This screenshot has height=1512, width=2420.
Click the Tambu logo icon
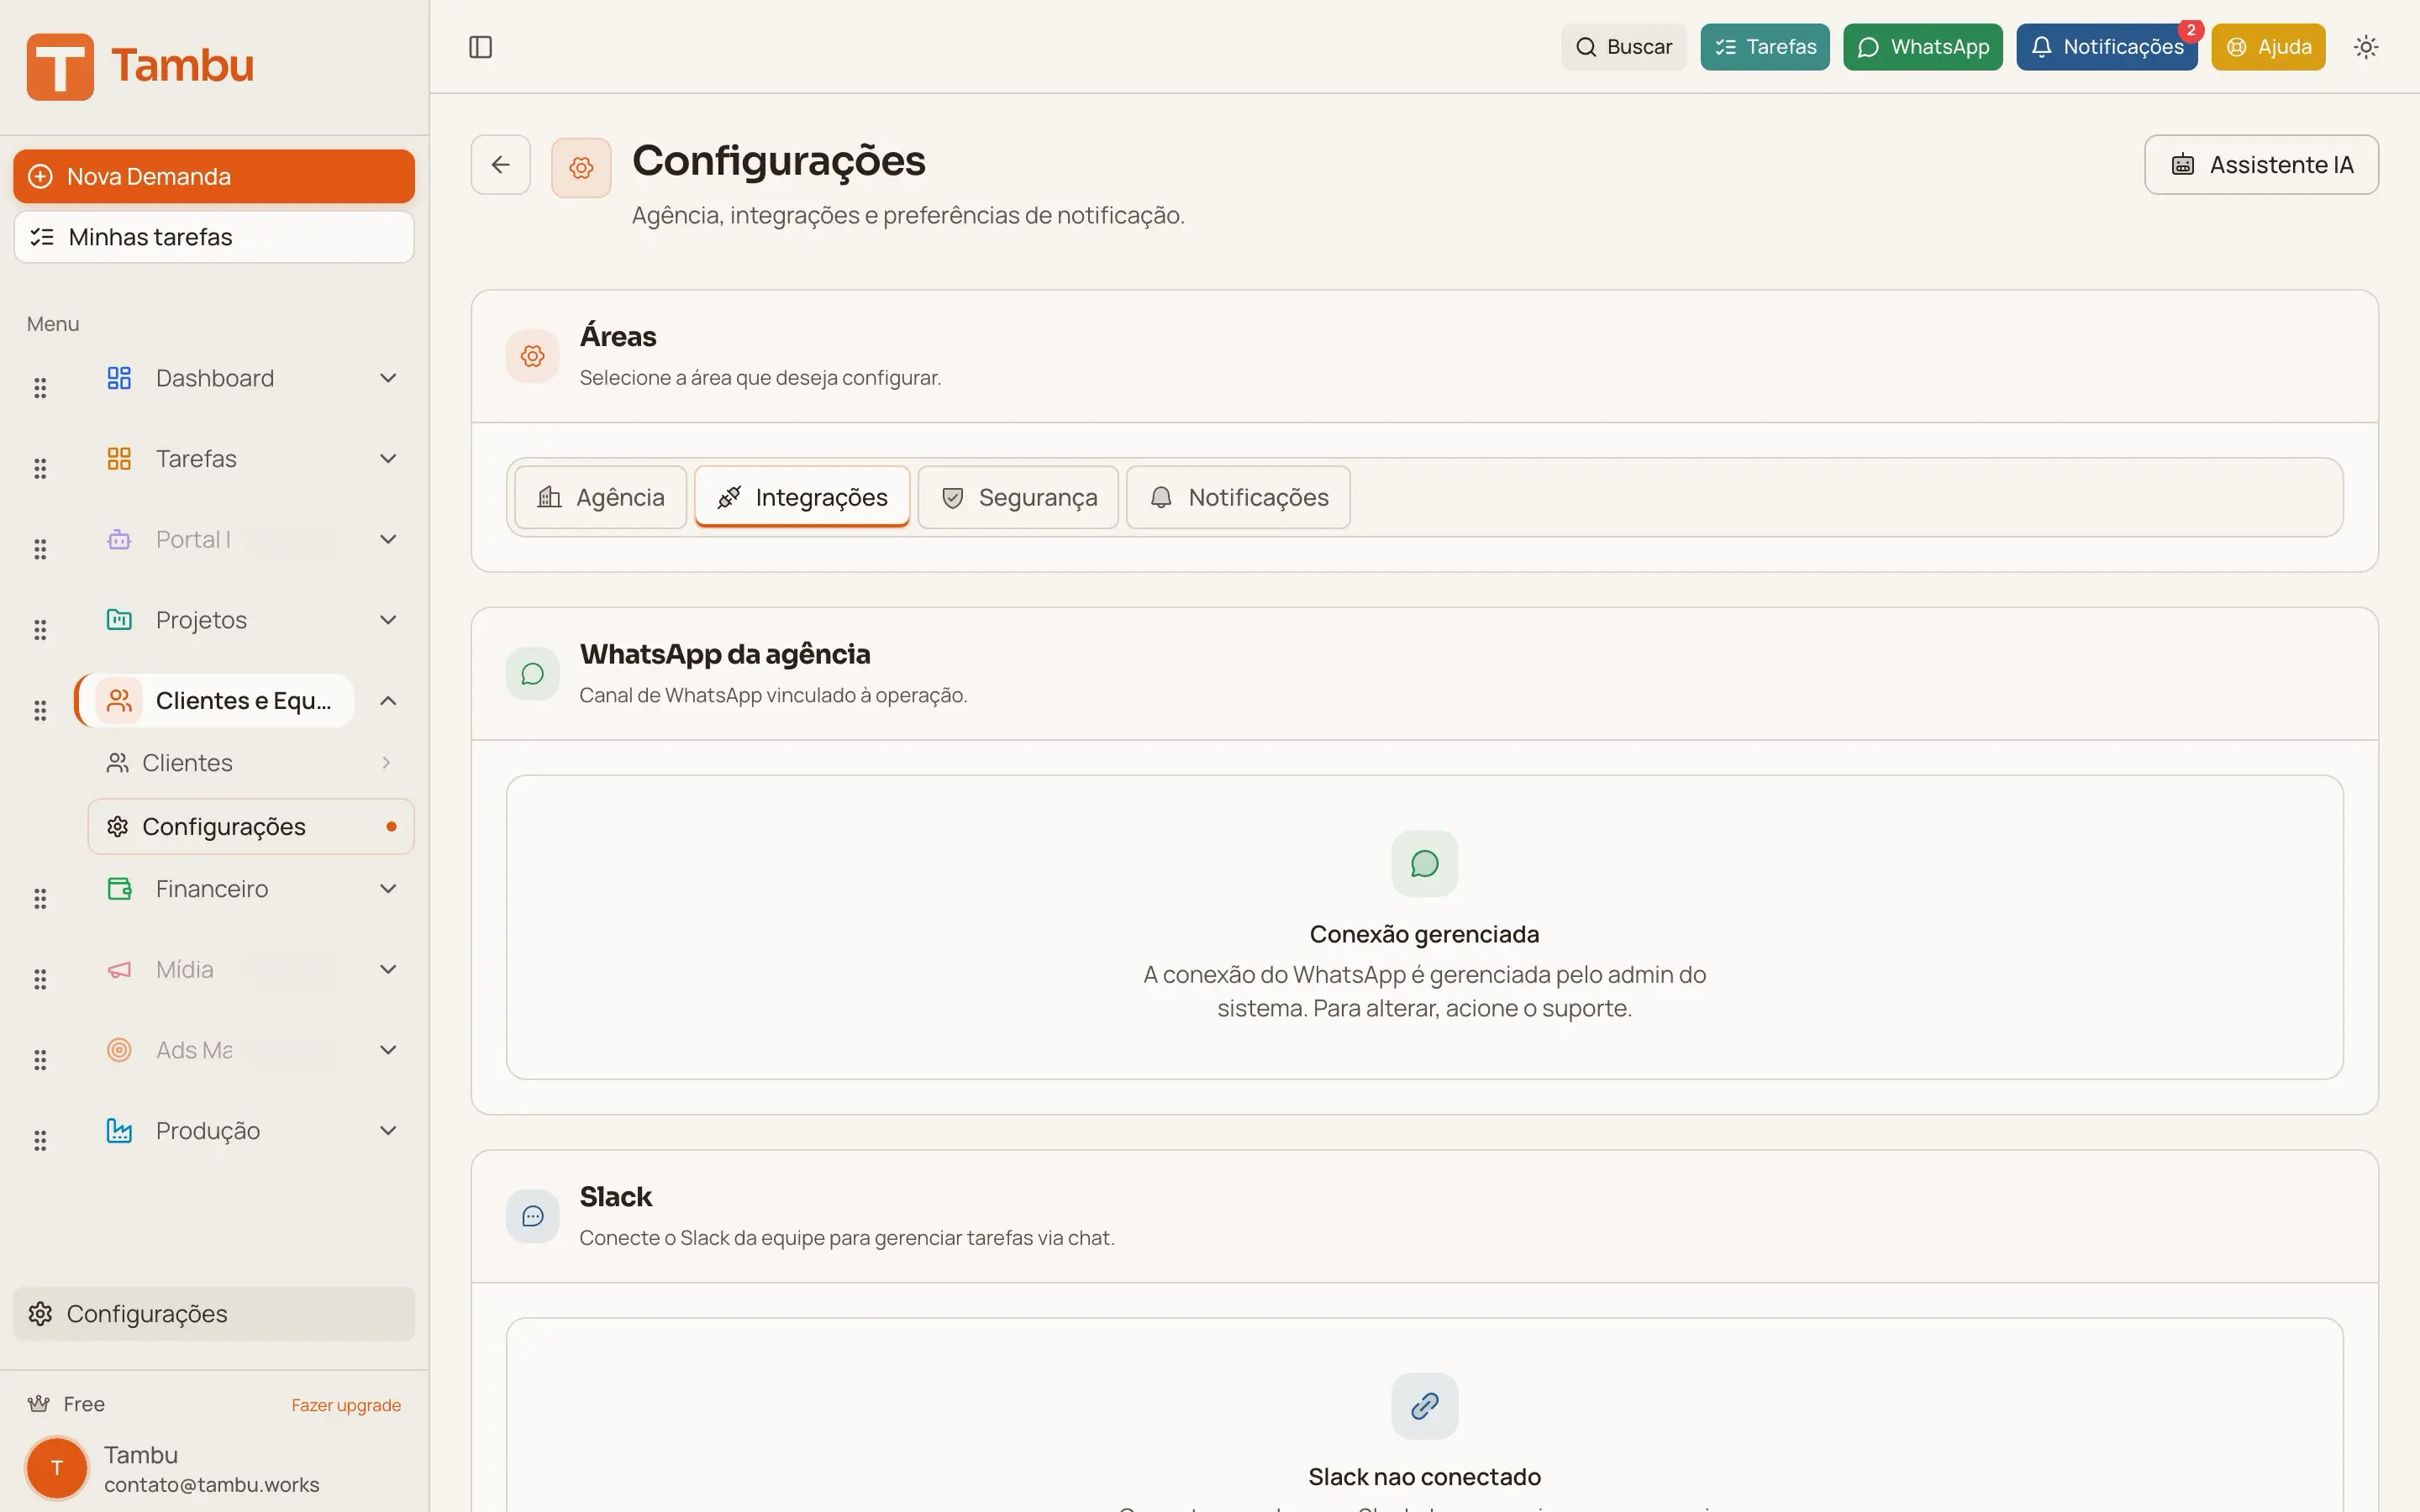[x=58, y=66]
